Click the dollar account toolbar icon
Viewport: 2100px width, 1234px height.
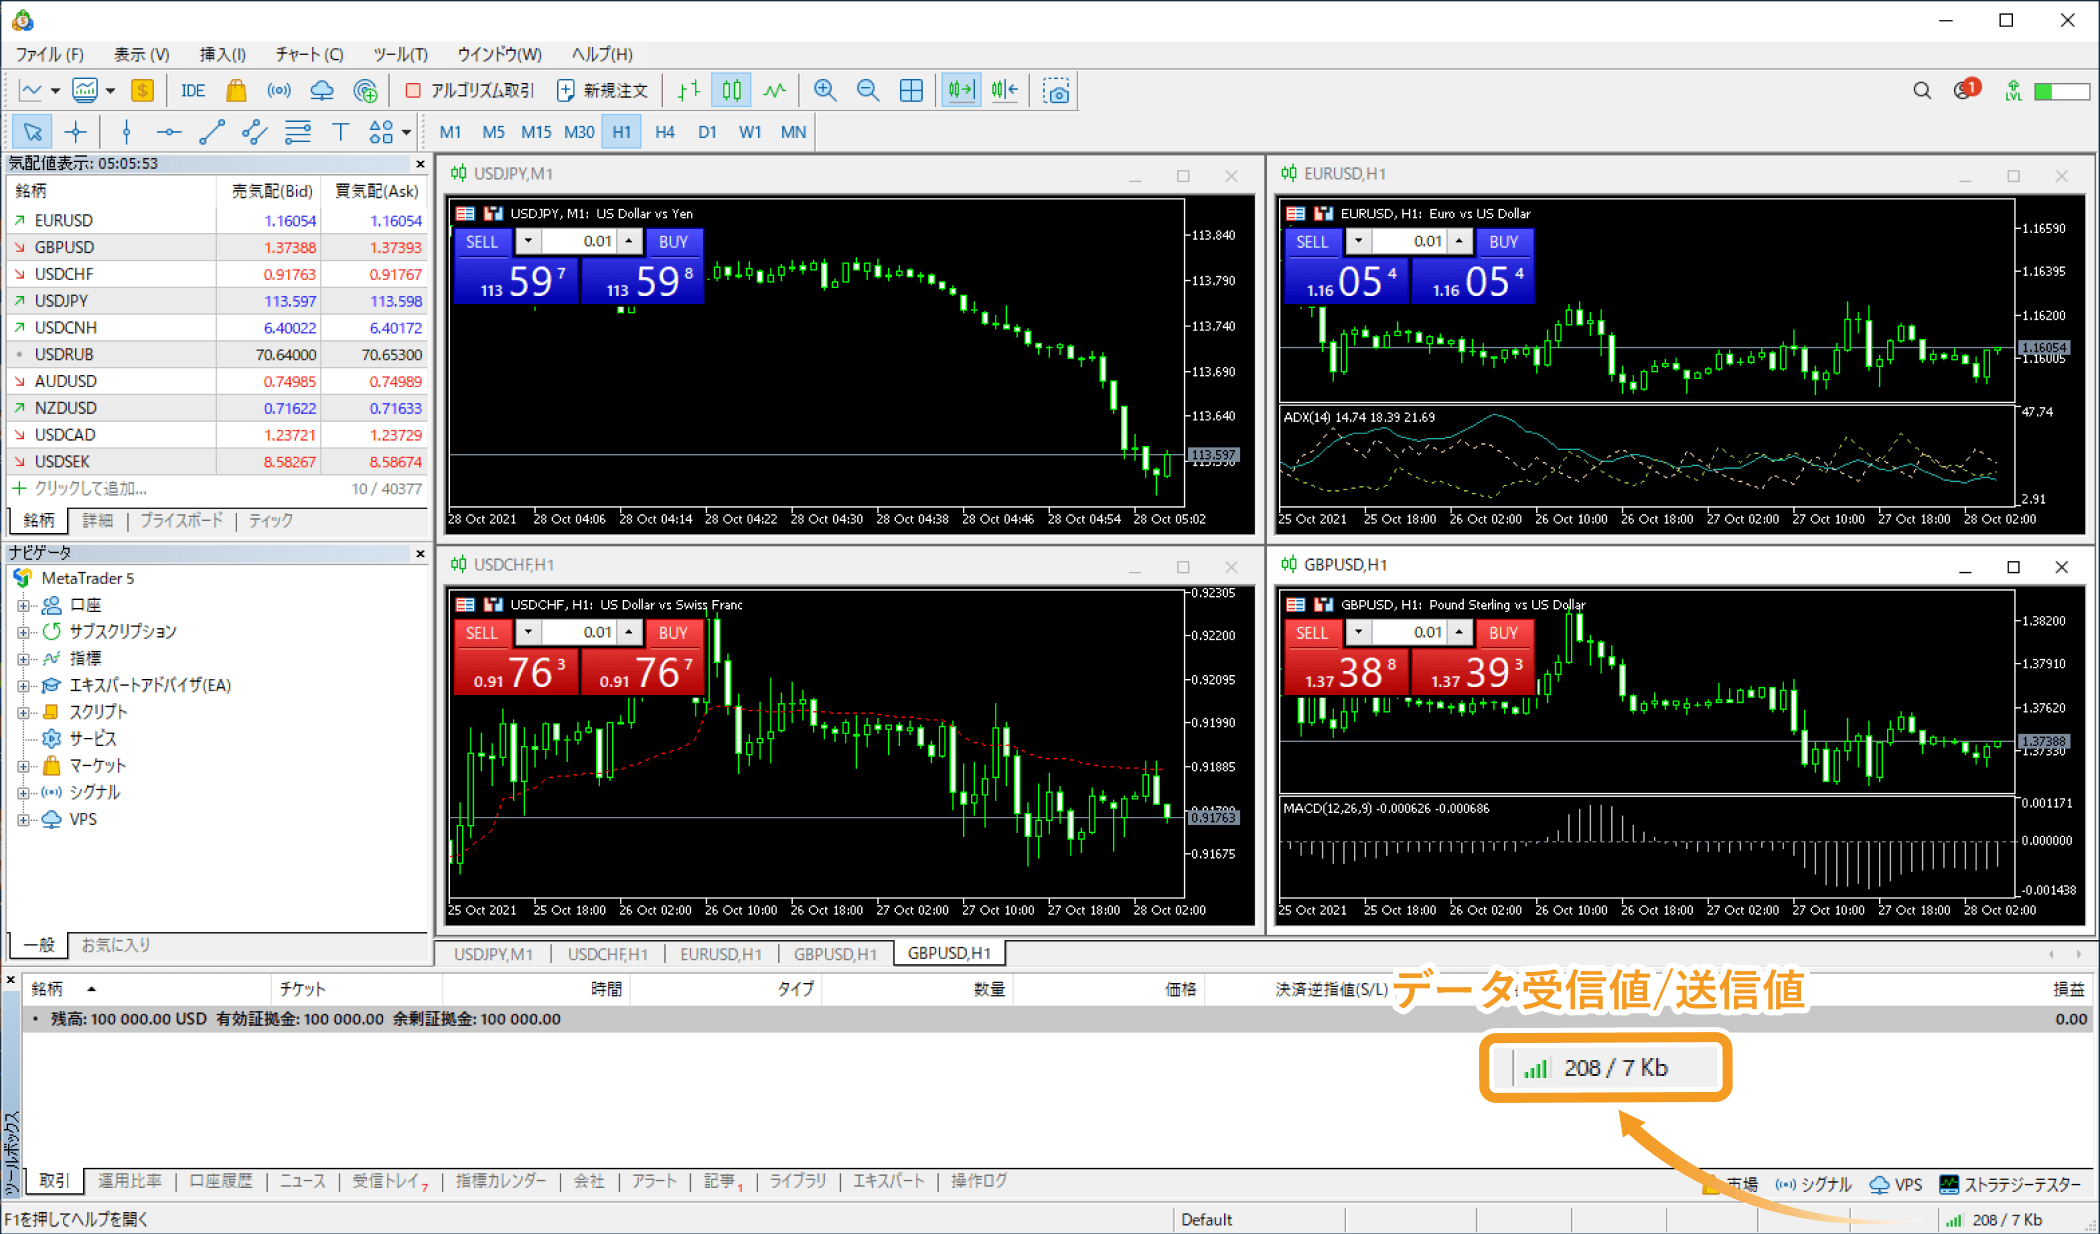(x=143, y=91)
